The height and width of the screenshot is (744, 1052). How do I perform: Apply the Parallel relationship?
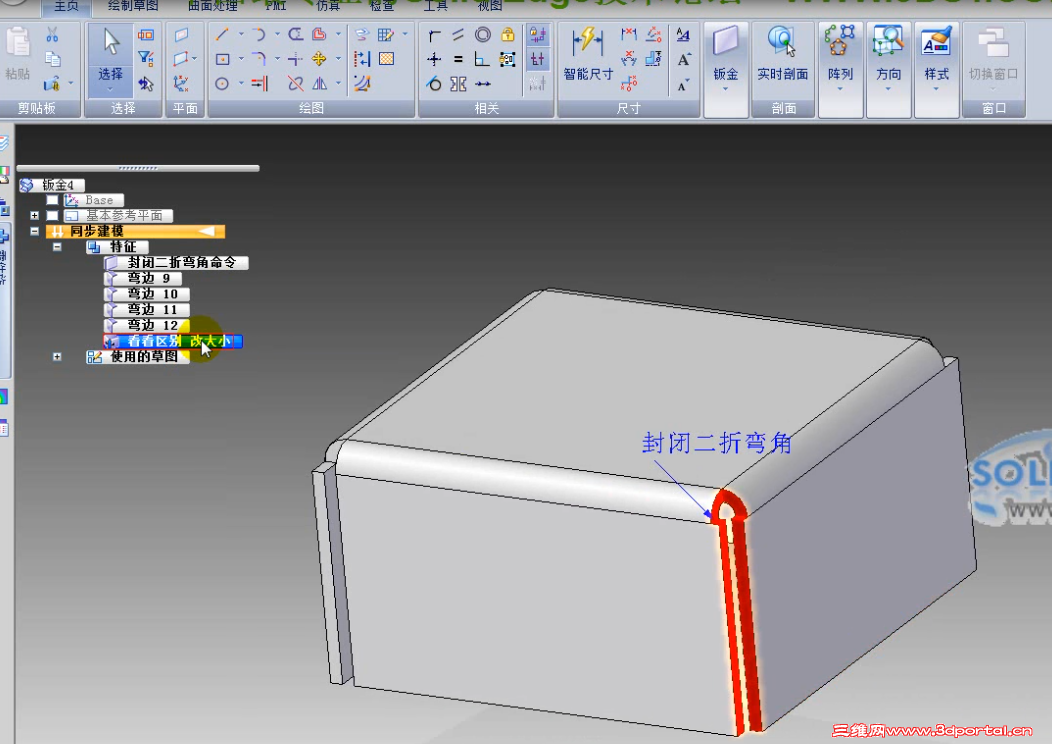click(458, 34)
